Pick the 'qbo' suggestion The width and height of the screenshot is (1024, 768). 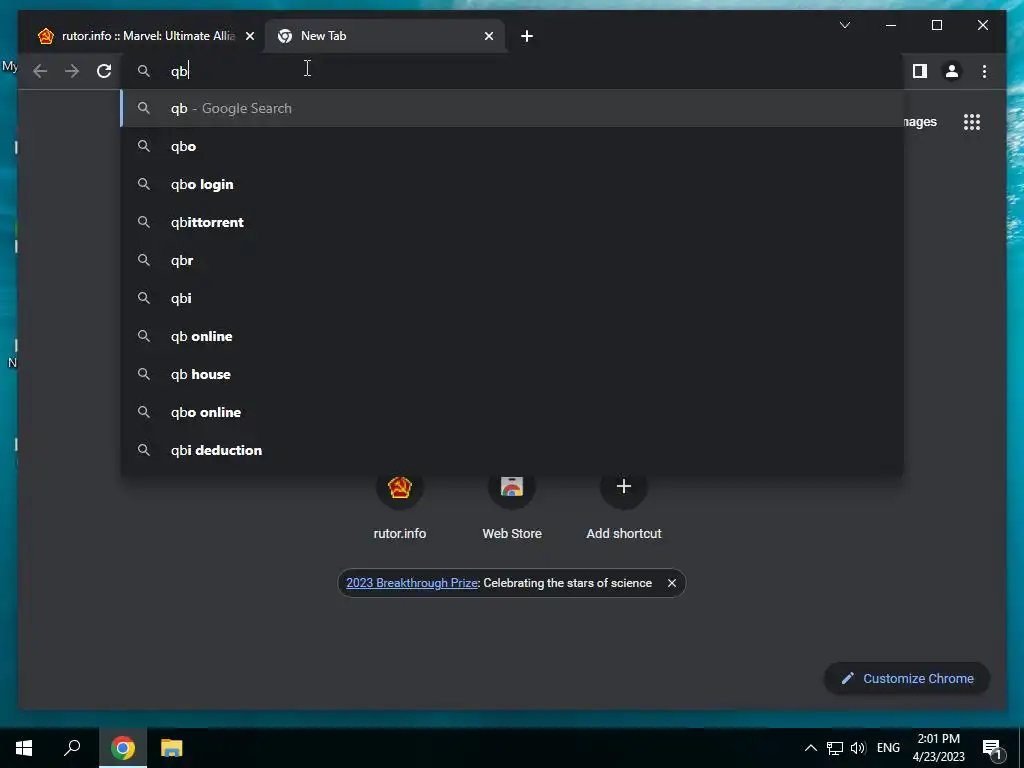pos(512,146)
